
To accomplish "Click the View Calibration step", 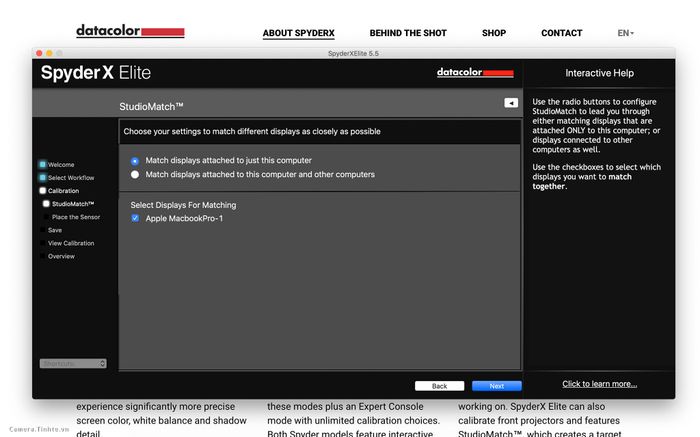I will tap(71, 243).
